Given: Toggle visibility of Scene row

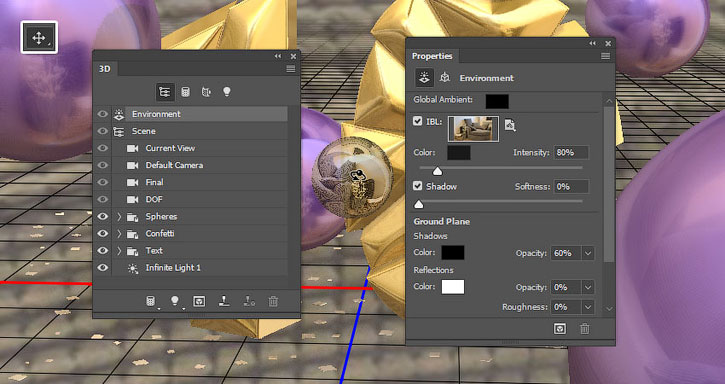Looking at the screenshot, I should tap(103, 131).
